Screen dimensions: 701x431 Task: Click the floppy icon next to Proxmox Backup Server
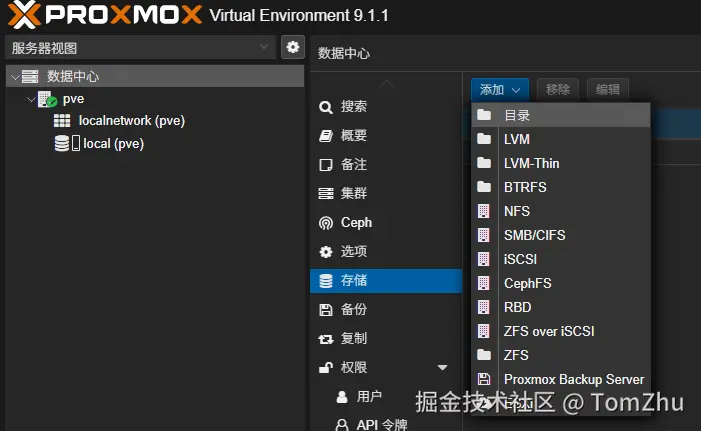484,379
